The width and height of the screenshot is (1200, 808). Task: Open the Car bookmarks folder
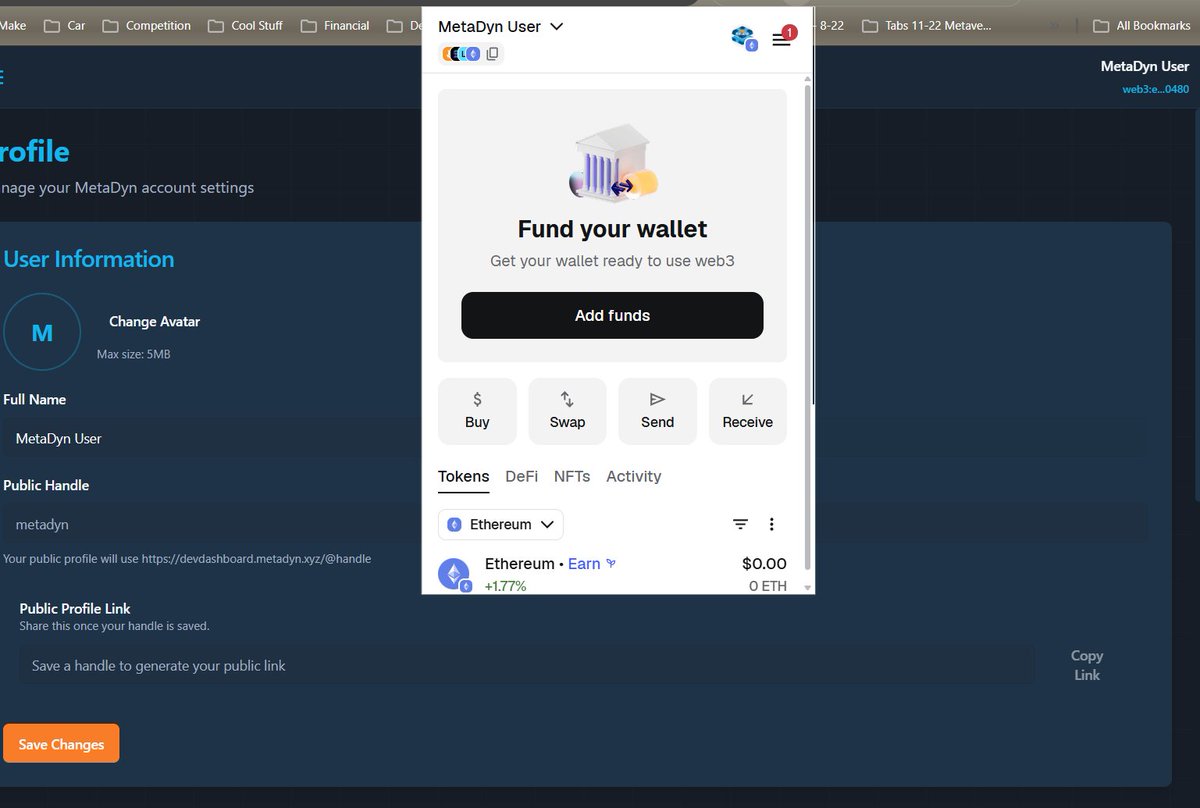click(63, 25)
